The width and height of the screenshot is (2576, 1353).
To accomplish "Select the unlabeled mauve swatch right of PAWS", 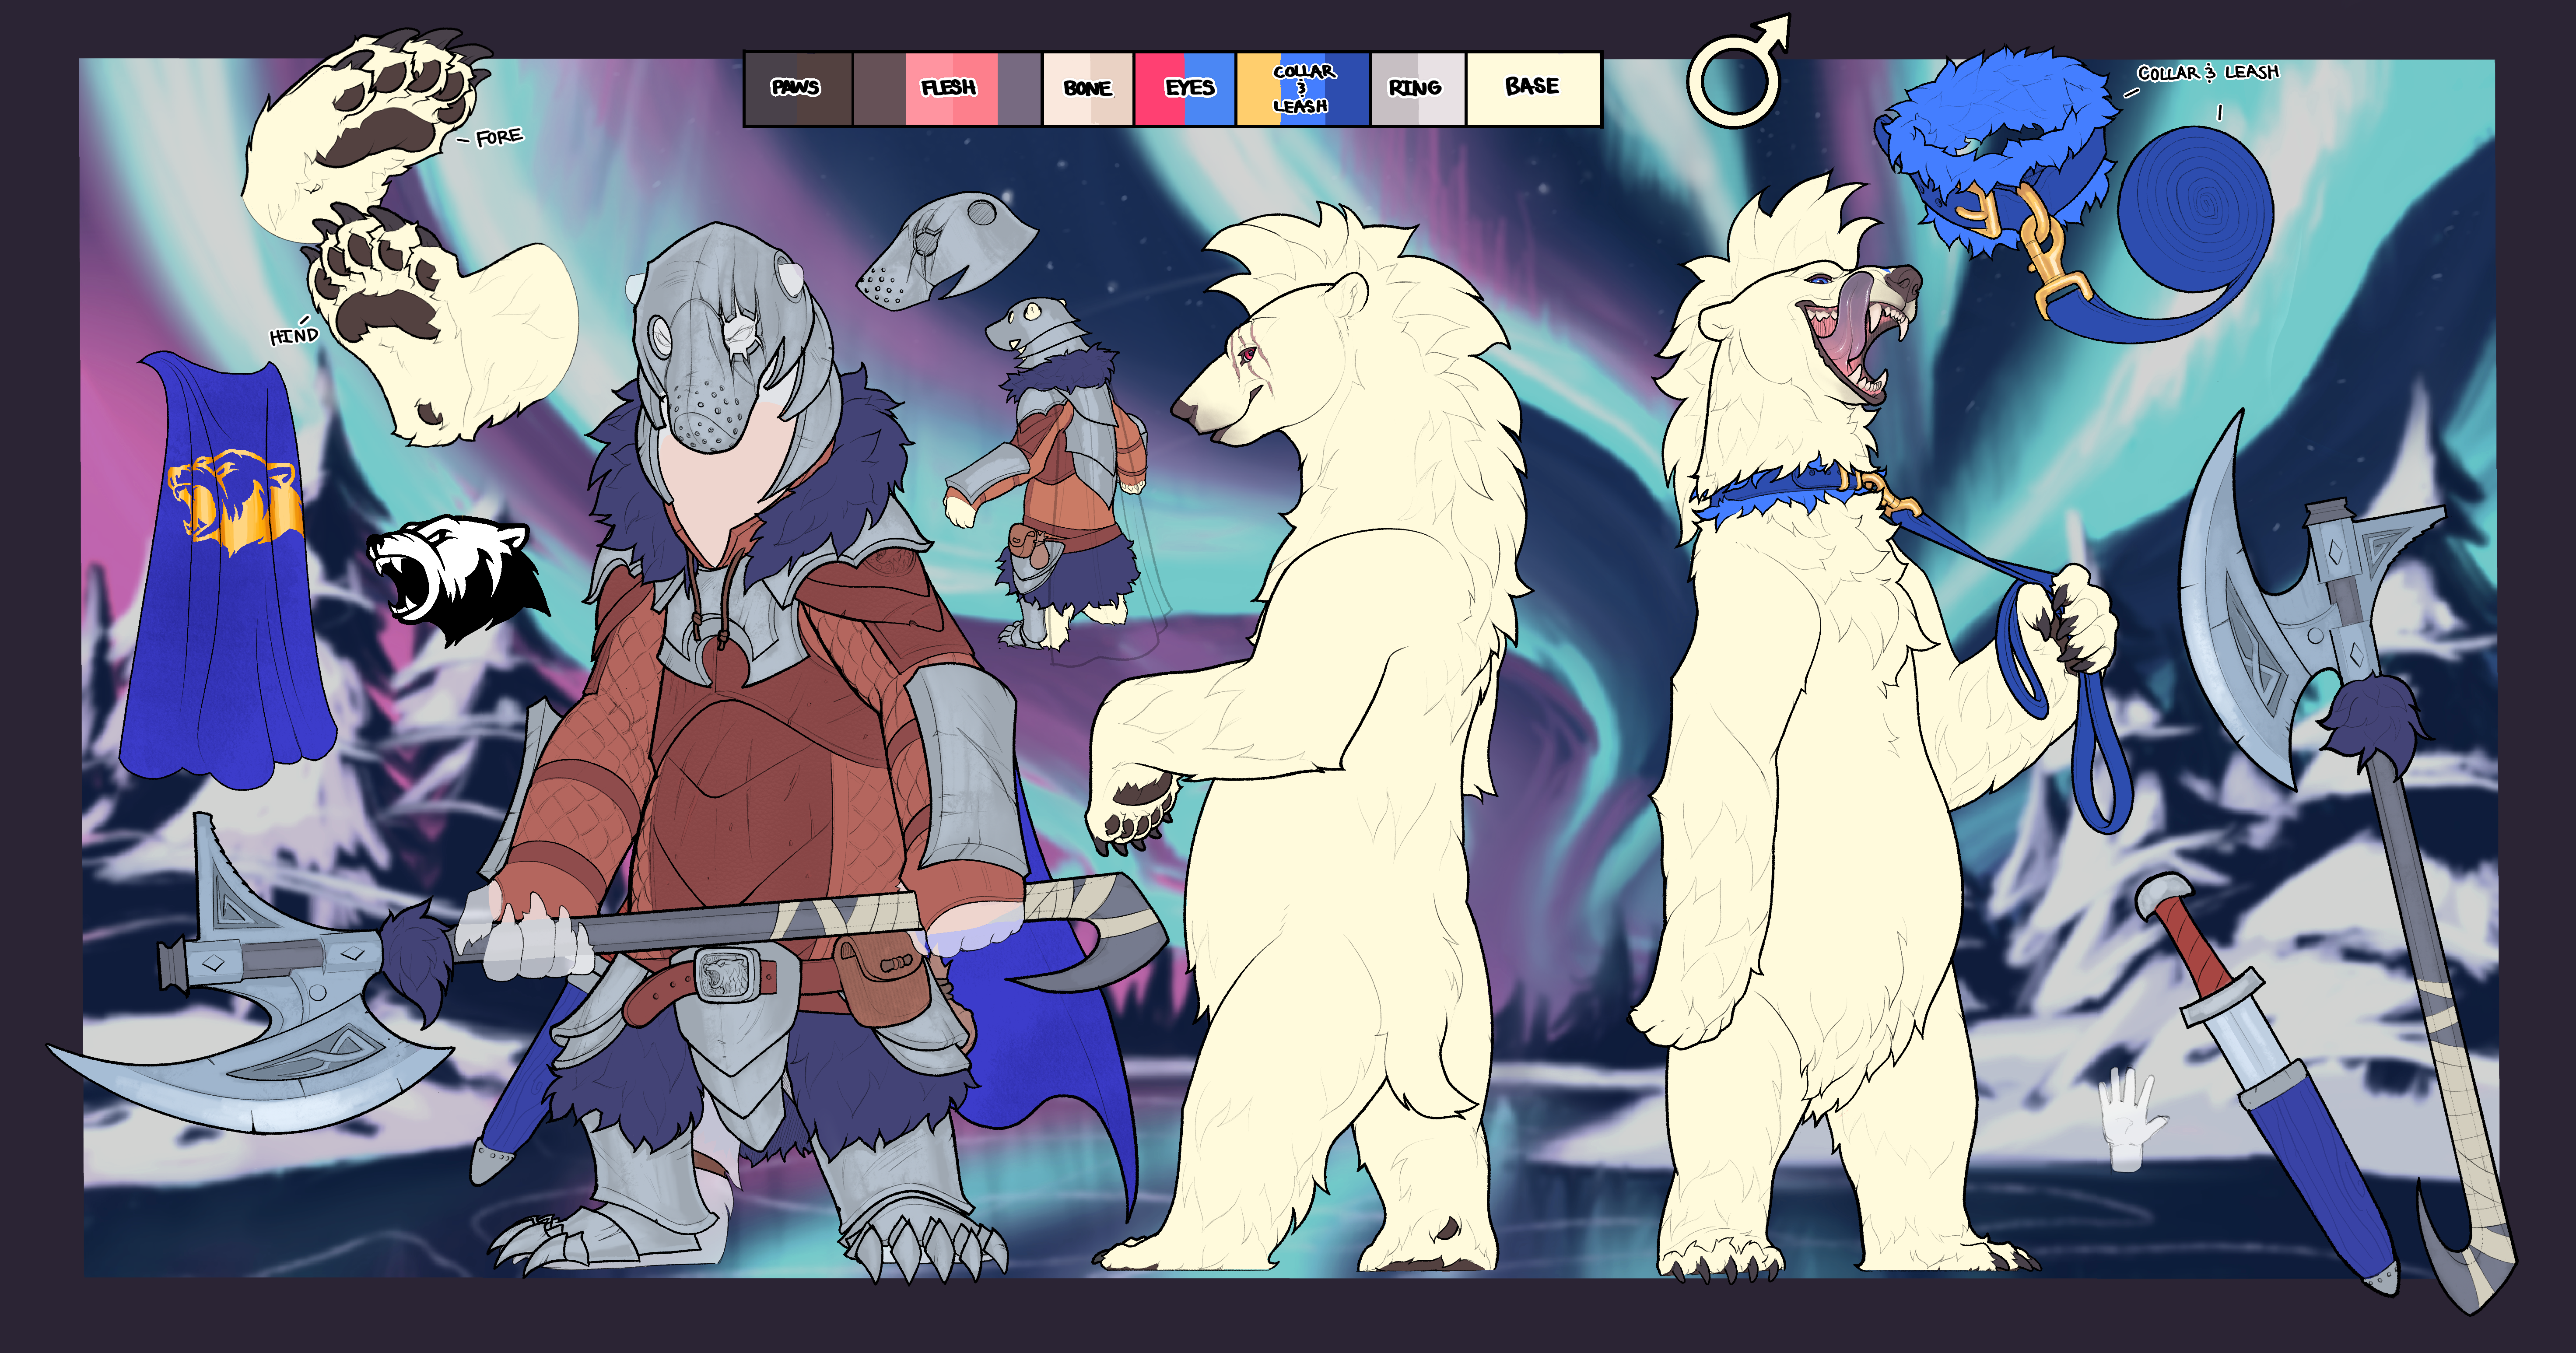I will tap(879, 89).
